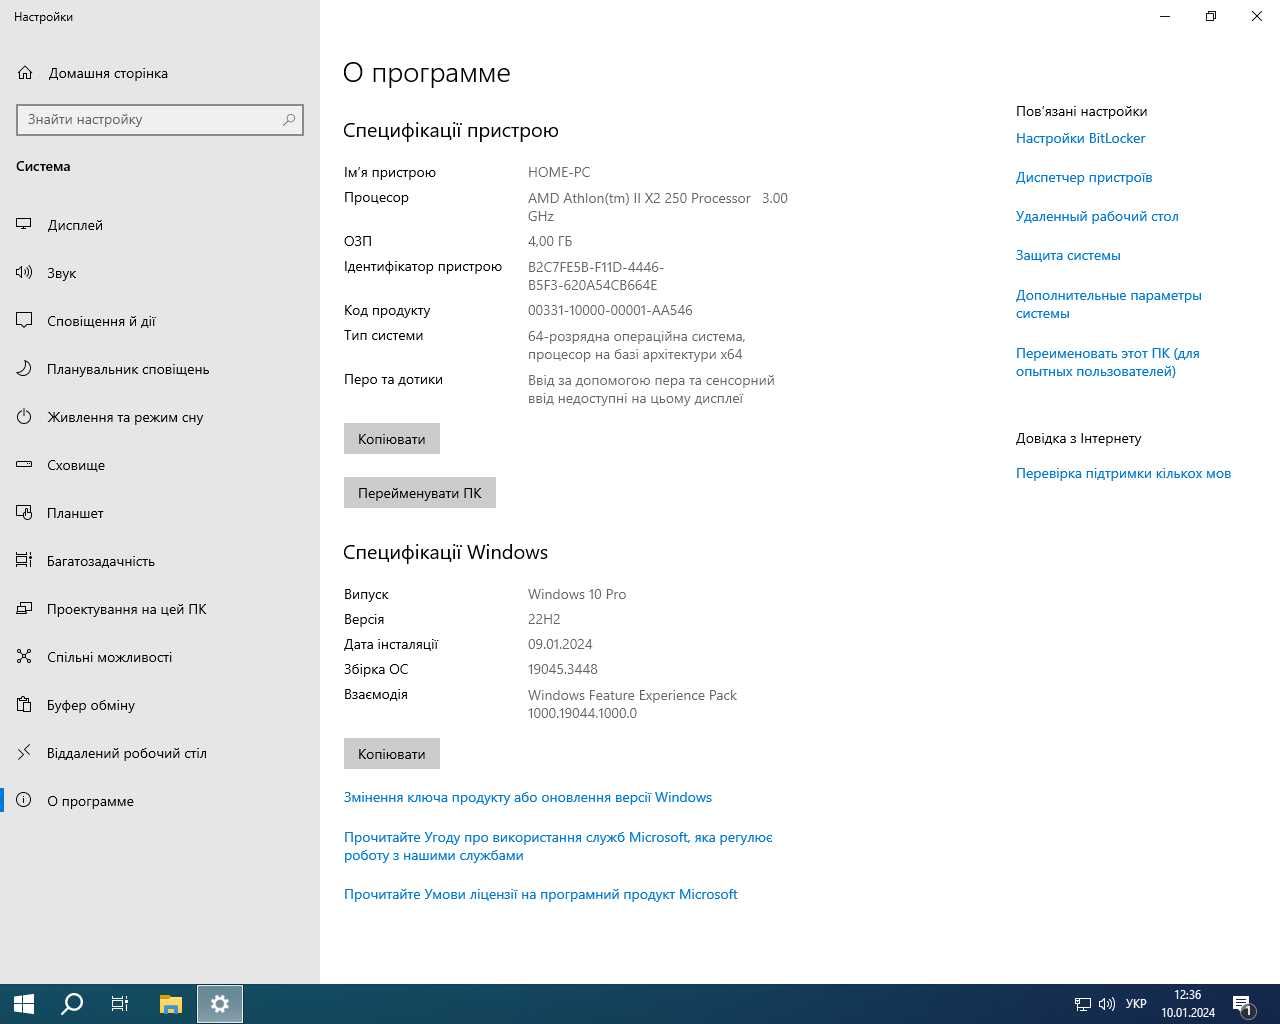This screenshot has height=1024, width=1280.
Task: Open Перевірка підтримки кількох мов link
Action: (x=1123, y=473)
